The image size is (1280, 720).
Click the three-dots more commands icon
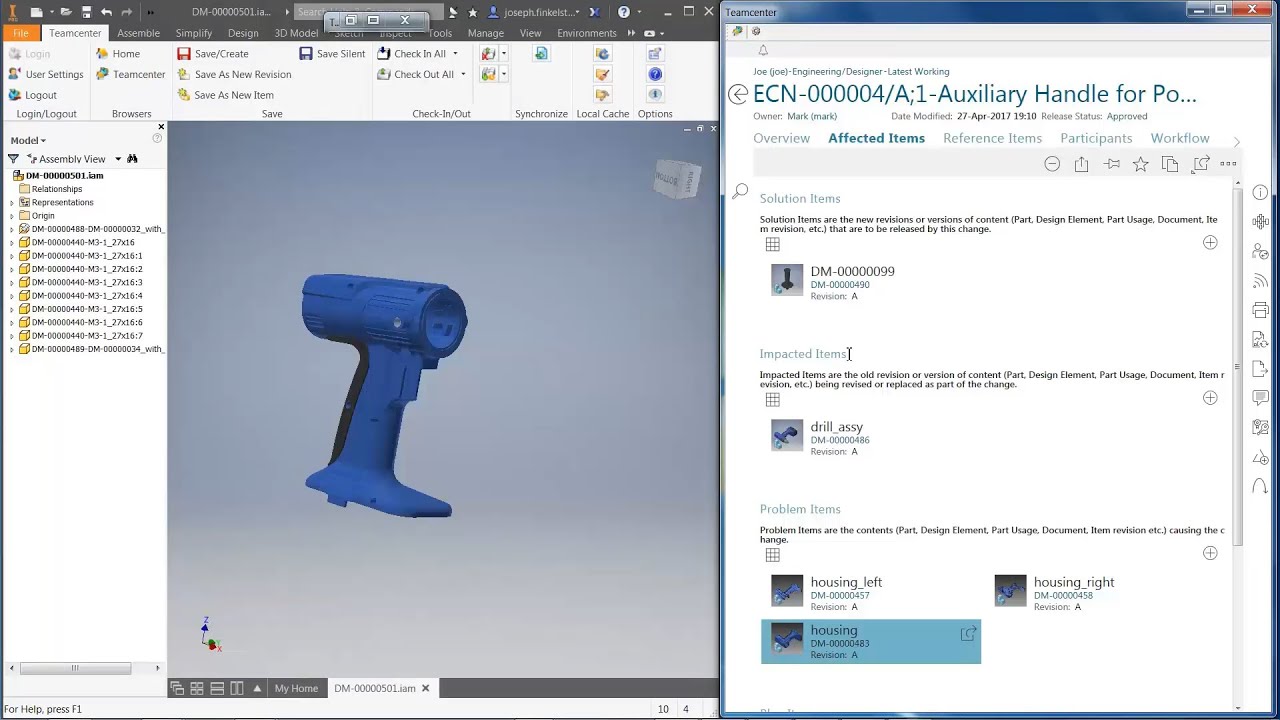point(1228,164)
